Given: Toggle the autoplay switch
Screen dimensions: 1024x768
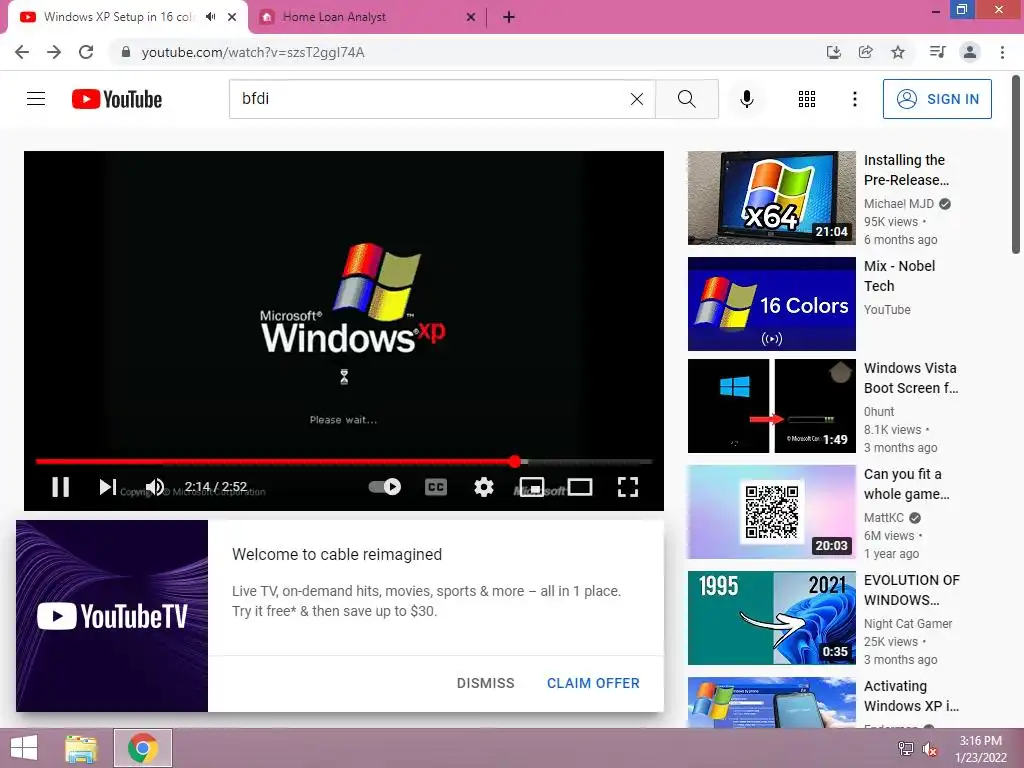Looking at the screenshot, I should (385, 487).
